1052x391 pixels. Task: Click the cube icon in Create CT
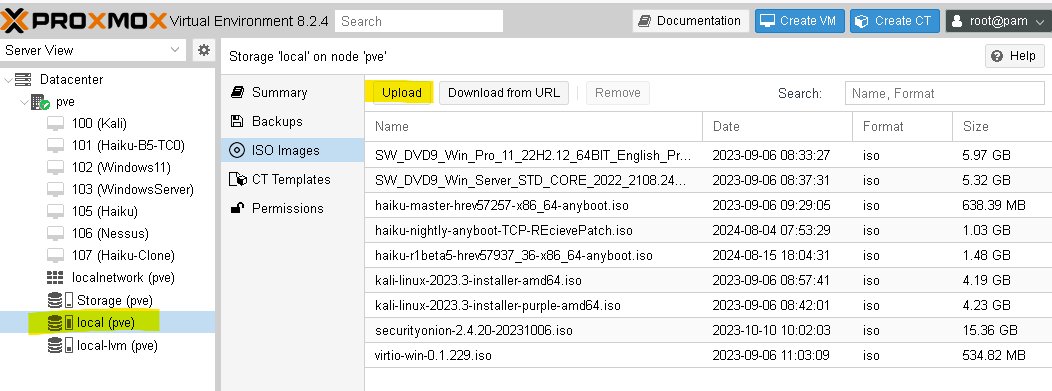point(862,21)
